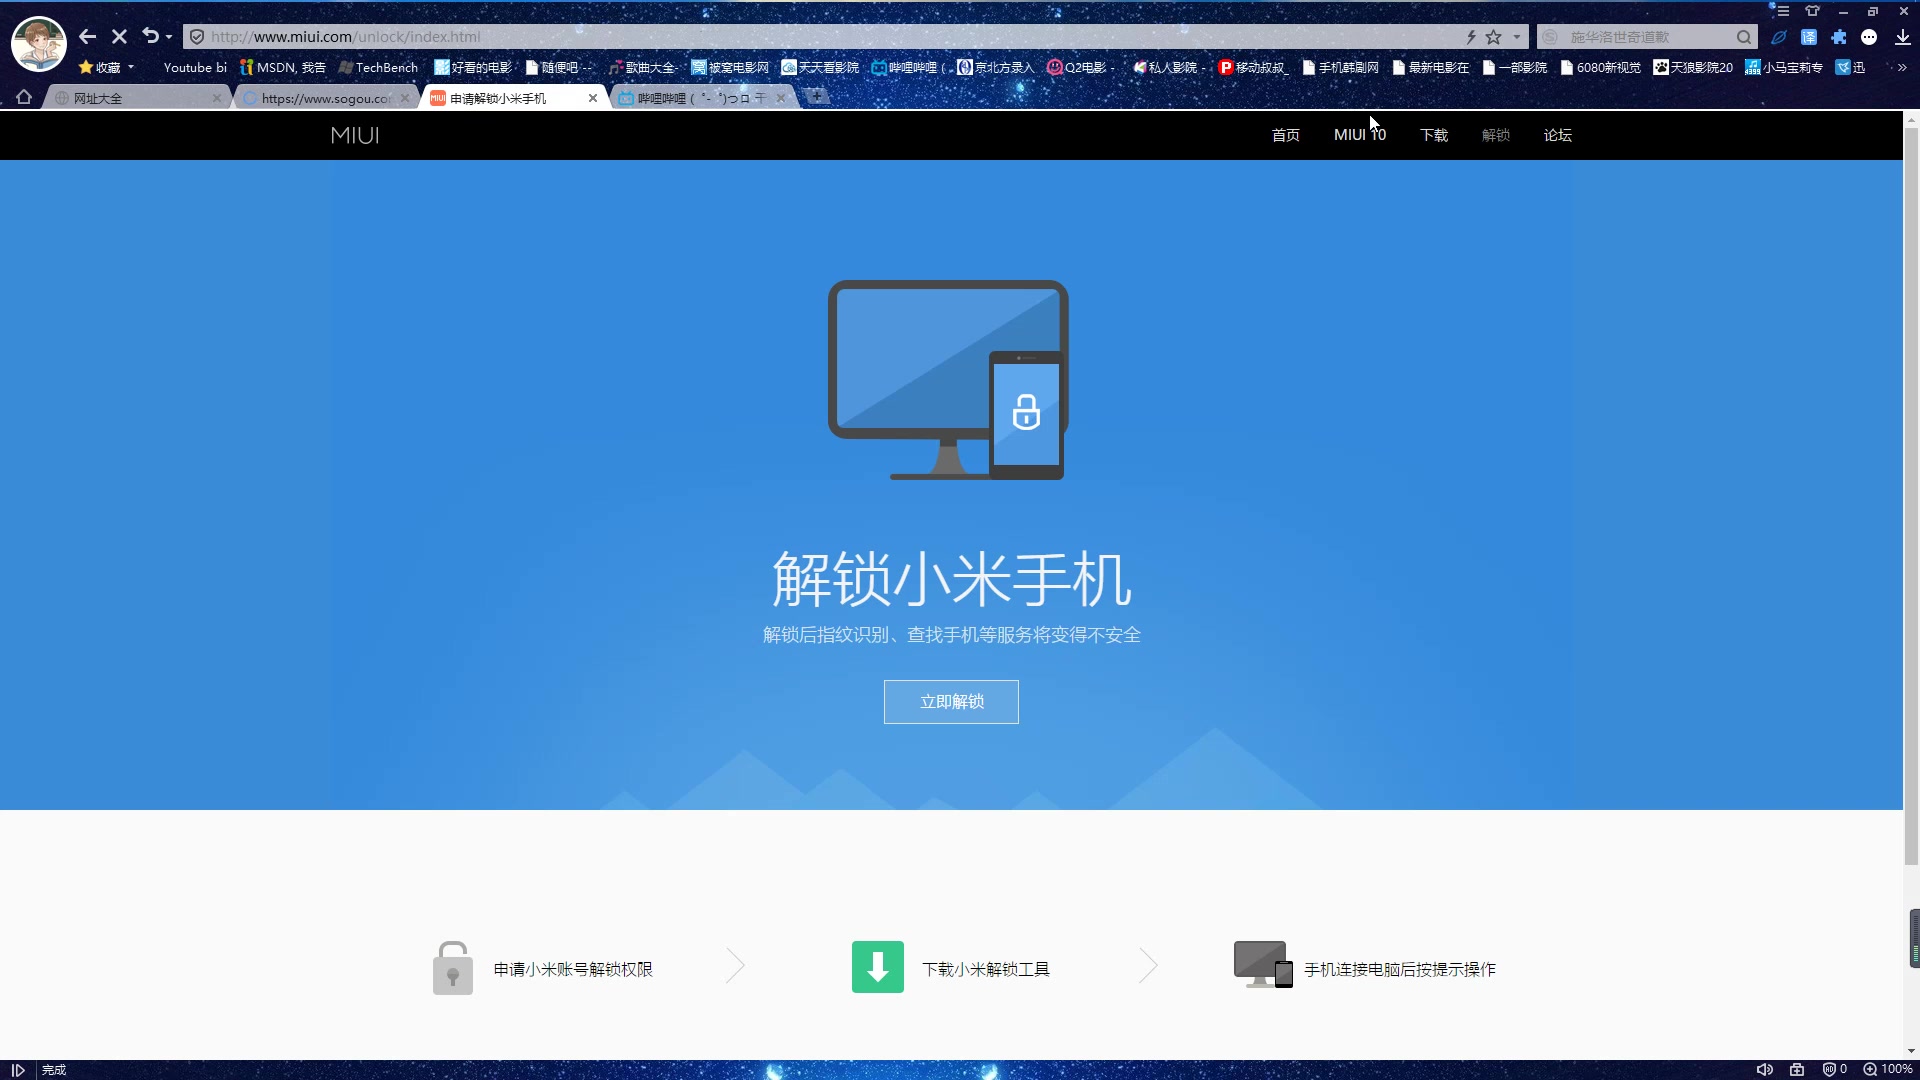This screenshot has width=1920, height=1080.
Task: Click the user avatar in browser corner
Action: point(38,44)
